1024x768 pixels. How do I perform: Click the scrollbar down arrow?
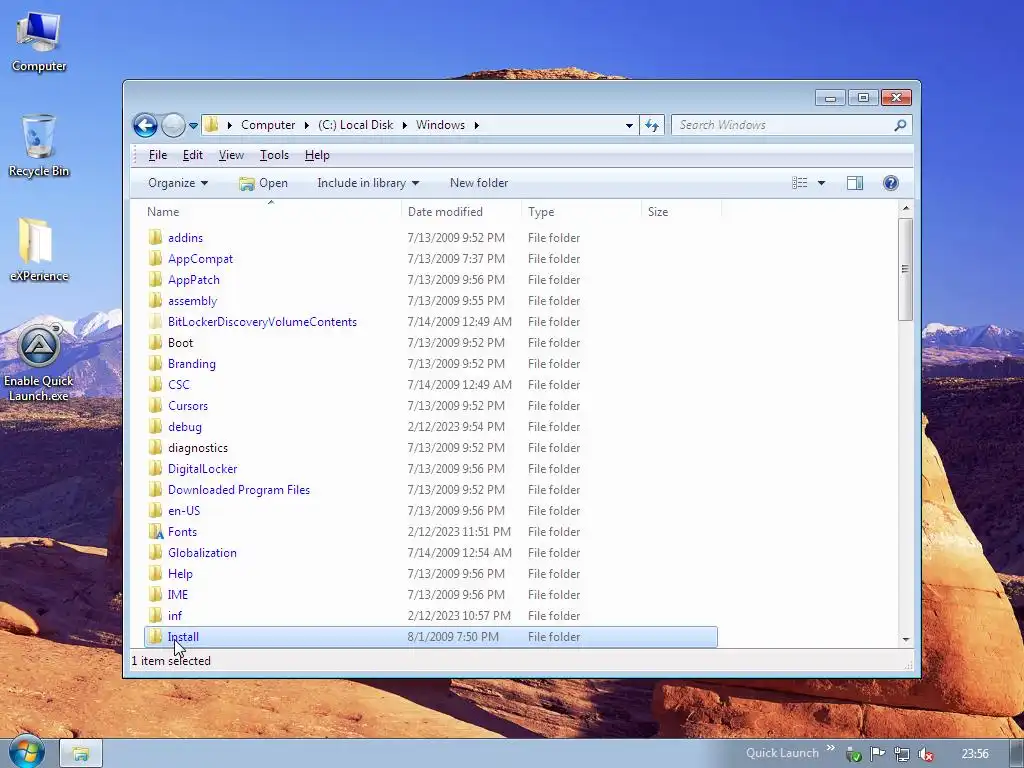click(905, 640)
